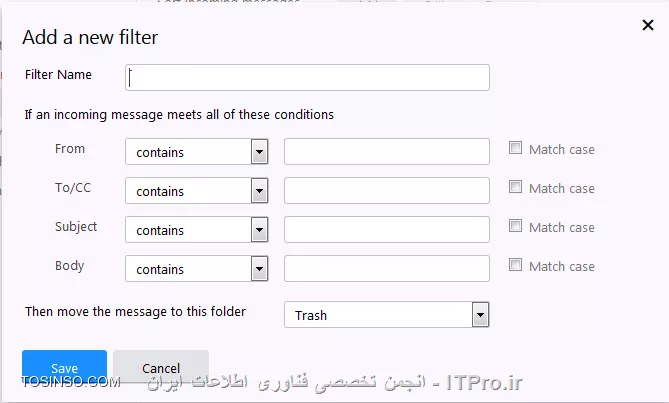The width and height of the screenshot is (669, 403).
Task: Enable Match case for From row
Action: (x=515, y=148)
